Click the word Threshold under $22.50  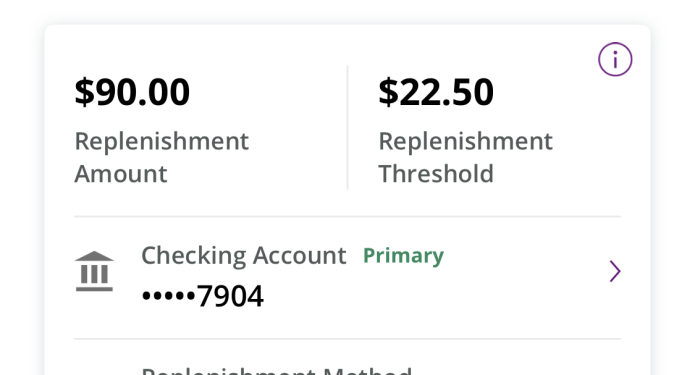(x=436, y=173)
